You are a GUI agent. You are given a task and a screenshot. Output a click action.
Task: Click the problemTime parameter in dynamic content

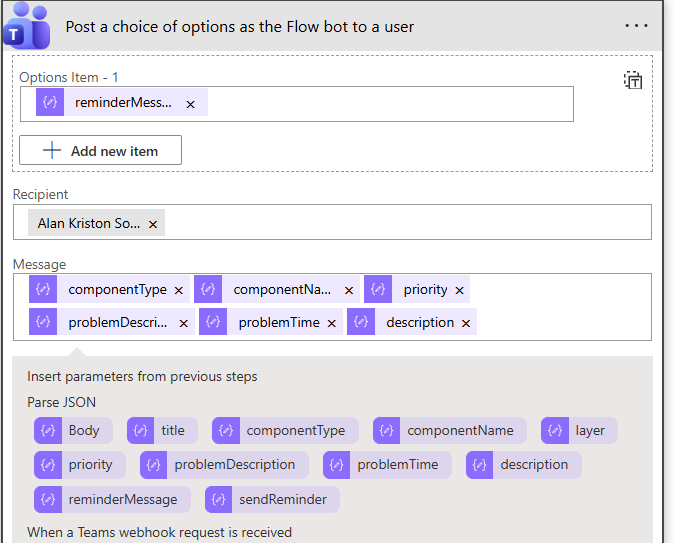tap(387, 465)
